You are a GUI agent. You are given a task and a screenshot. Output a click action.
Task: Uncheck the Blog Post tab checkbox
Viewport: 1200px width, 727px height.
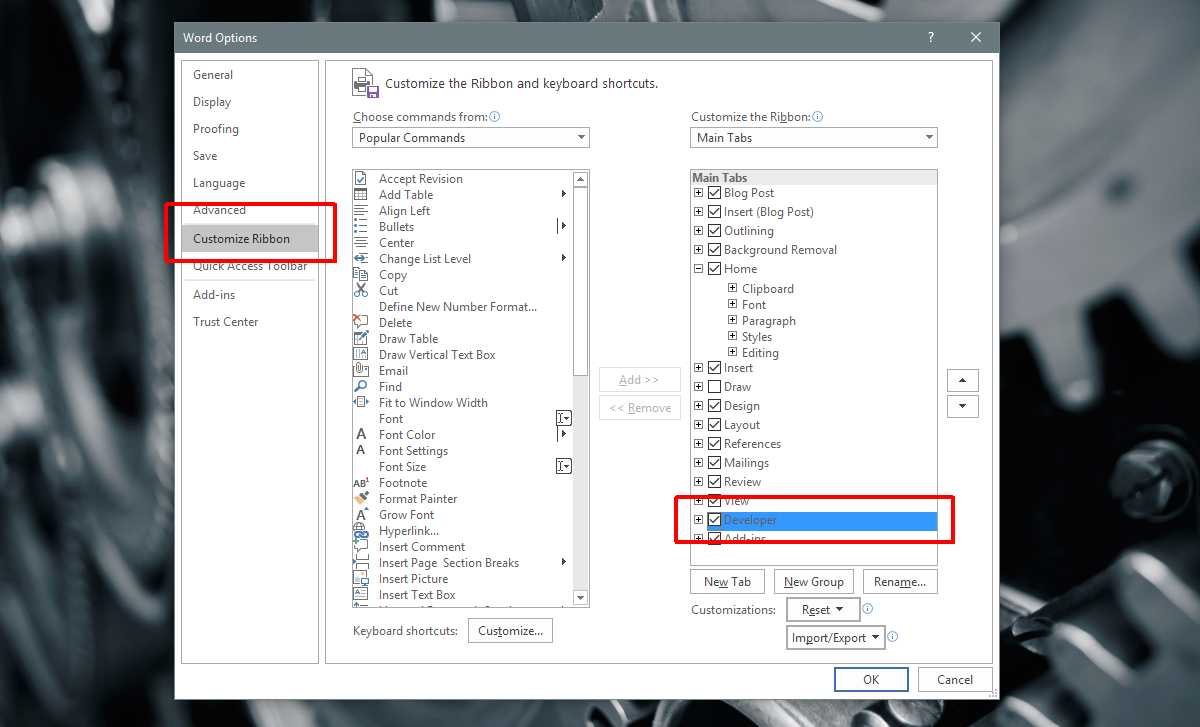714,193
